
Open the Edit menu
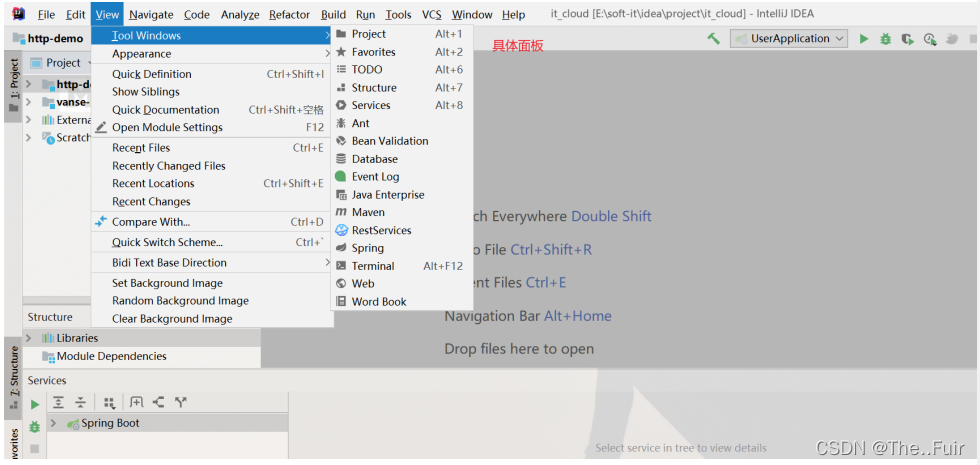76,14
